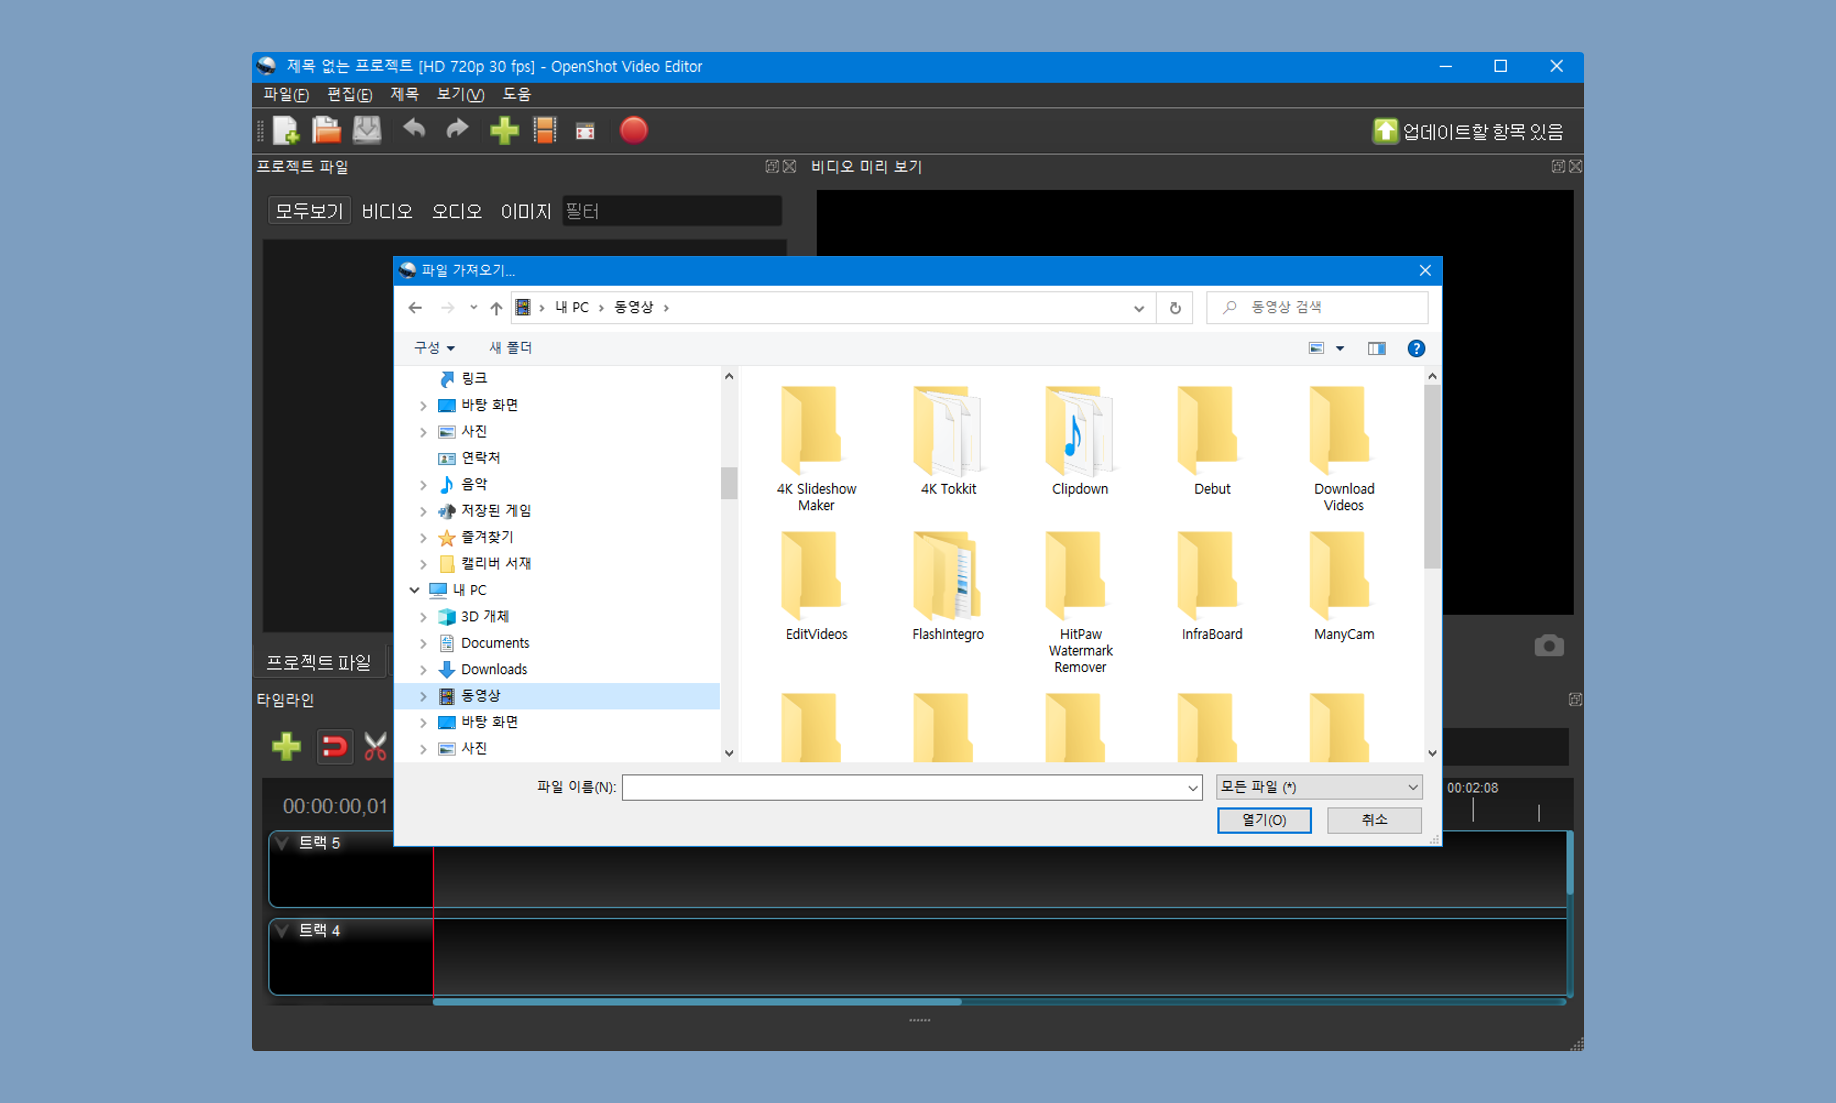The width and height of the screenshot is (1836, 1103).
Task: Collapse the 내 PC tree node
Action: tap(414, 590)
